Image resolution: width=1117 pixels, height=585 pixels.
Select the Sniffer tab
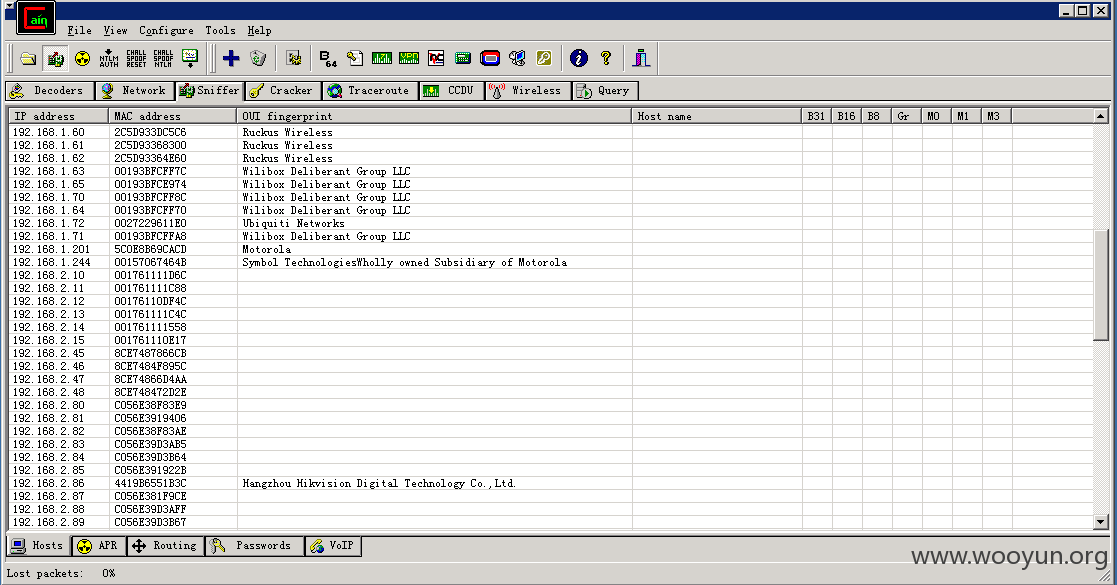coord(209,90)
